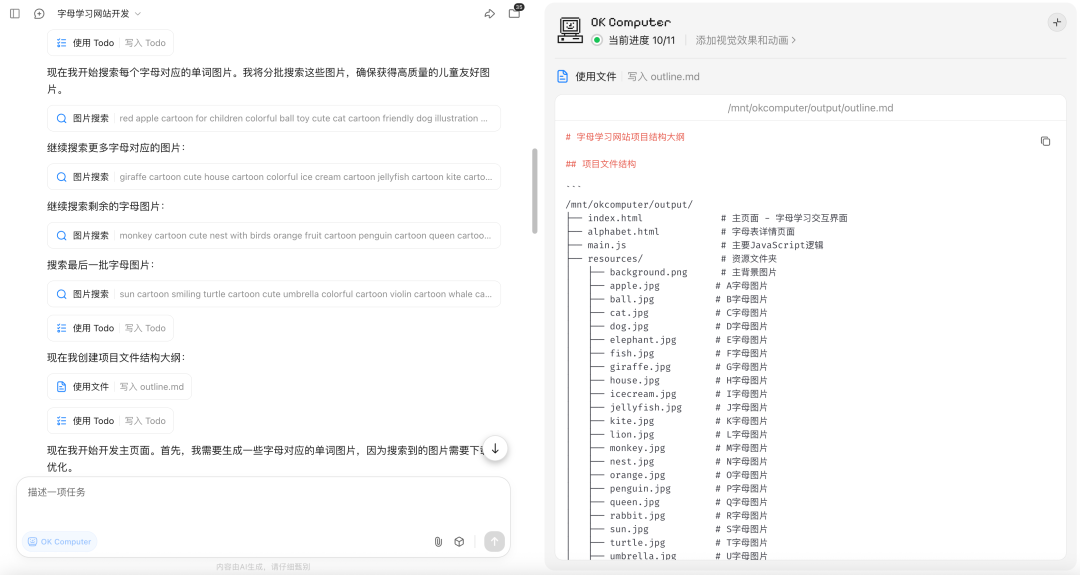Open image search chip for red apple cartoon

pyautogui.click(x=273, y=118)
